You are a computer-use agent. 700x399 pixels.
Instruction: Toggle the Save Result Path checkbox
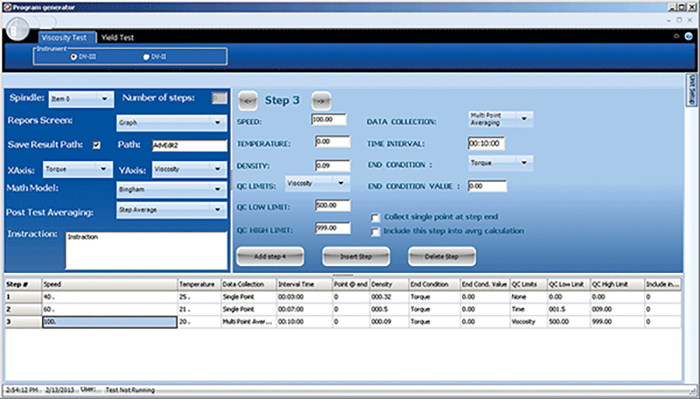96,145
